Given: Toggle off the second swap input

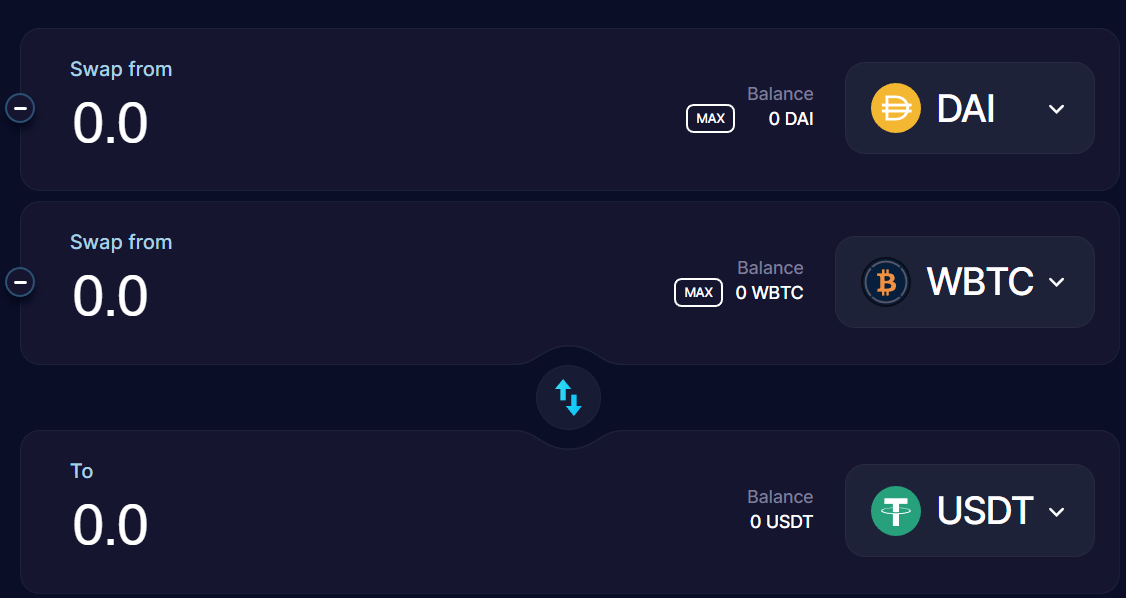Looking at the screenshot, I should pos(20,282).
